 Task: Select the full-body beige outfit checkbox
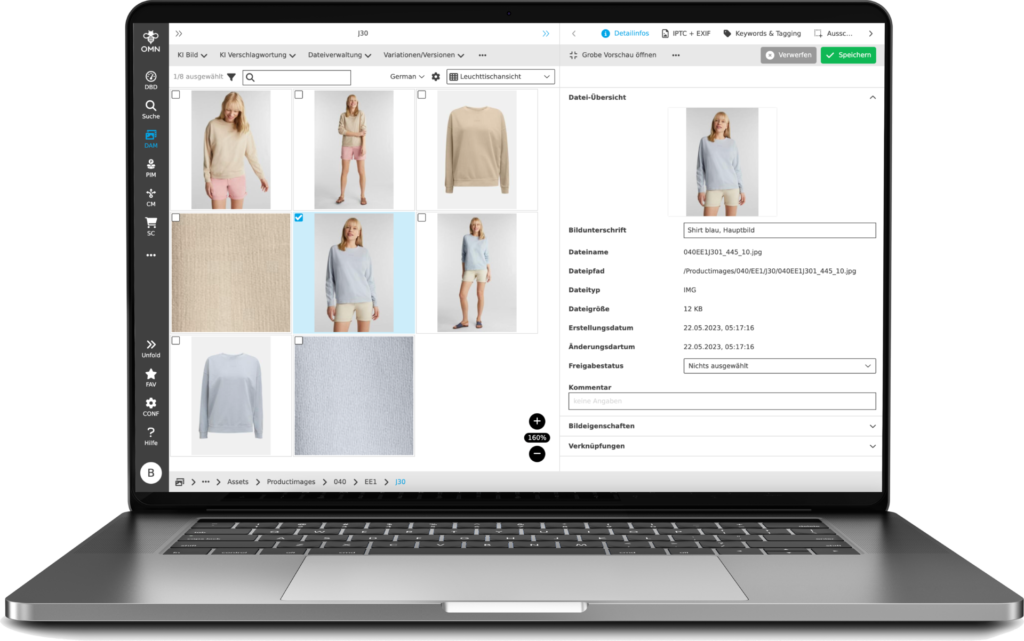299,95
